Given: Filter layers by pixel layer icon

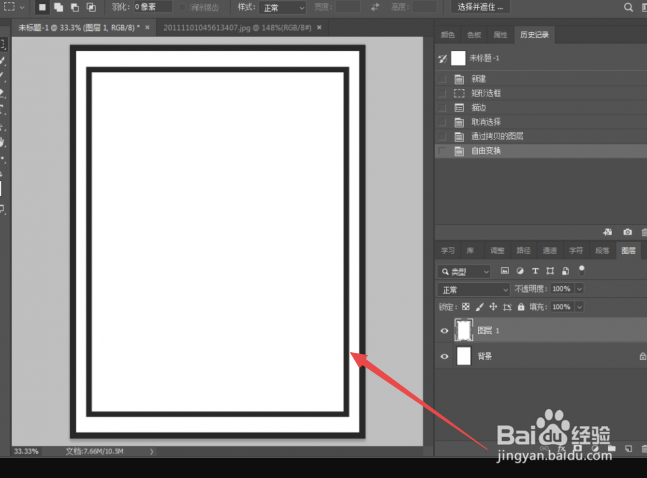Looking at the screenshot, I should point(505,271).
